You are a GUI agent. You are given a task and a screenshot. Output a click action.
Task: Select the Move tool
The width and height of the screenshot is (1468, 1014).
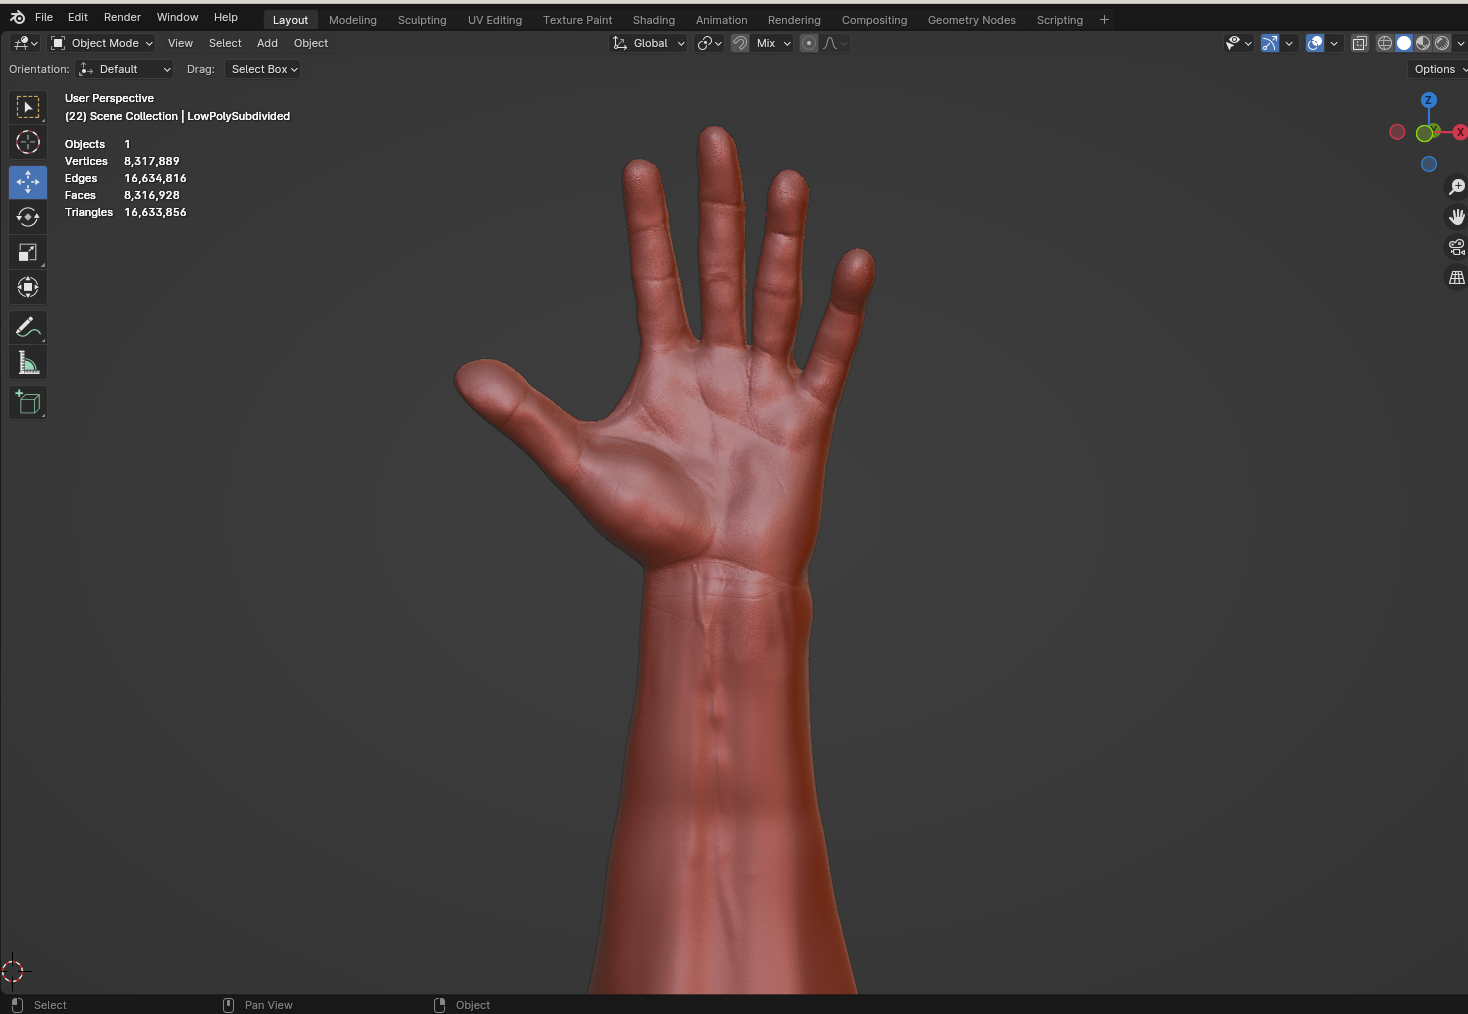[x=28, y=182]
